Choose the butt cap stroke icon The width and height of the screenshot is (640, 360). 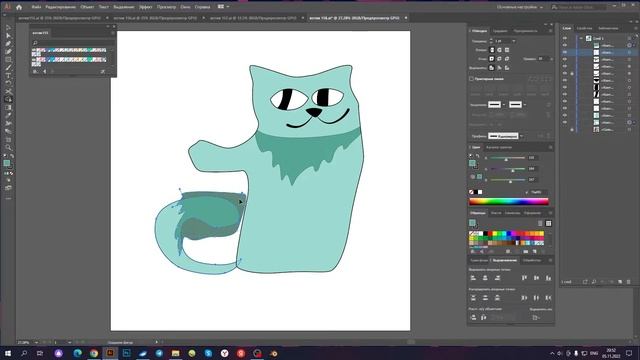coord(492,50)
